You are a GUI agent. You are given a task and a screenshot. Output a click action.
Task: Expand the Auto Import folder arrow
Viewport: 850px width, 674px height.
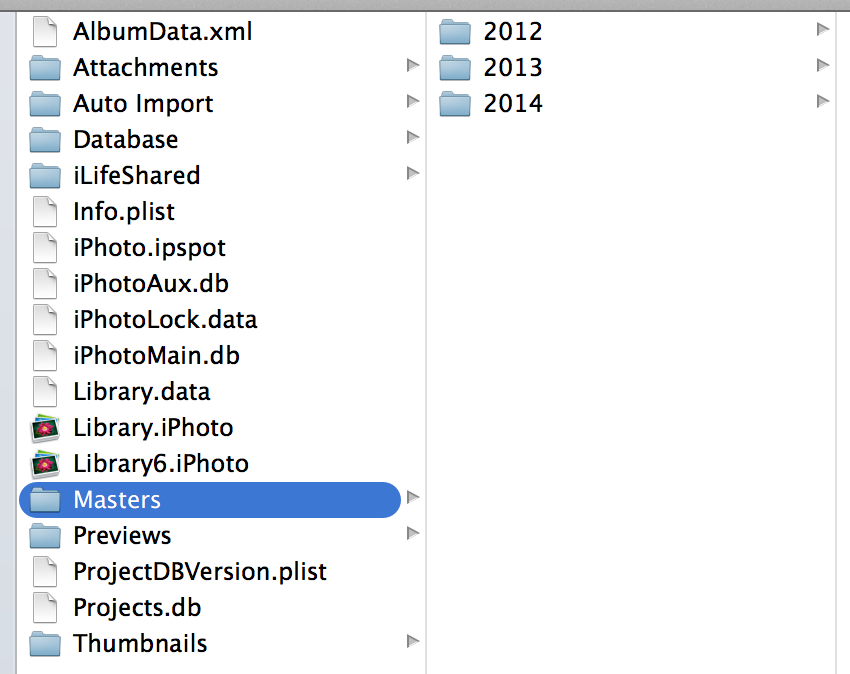coord(413,102)
